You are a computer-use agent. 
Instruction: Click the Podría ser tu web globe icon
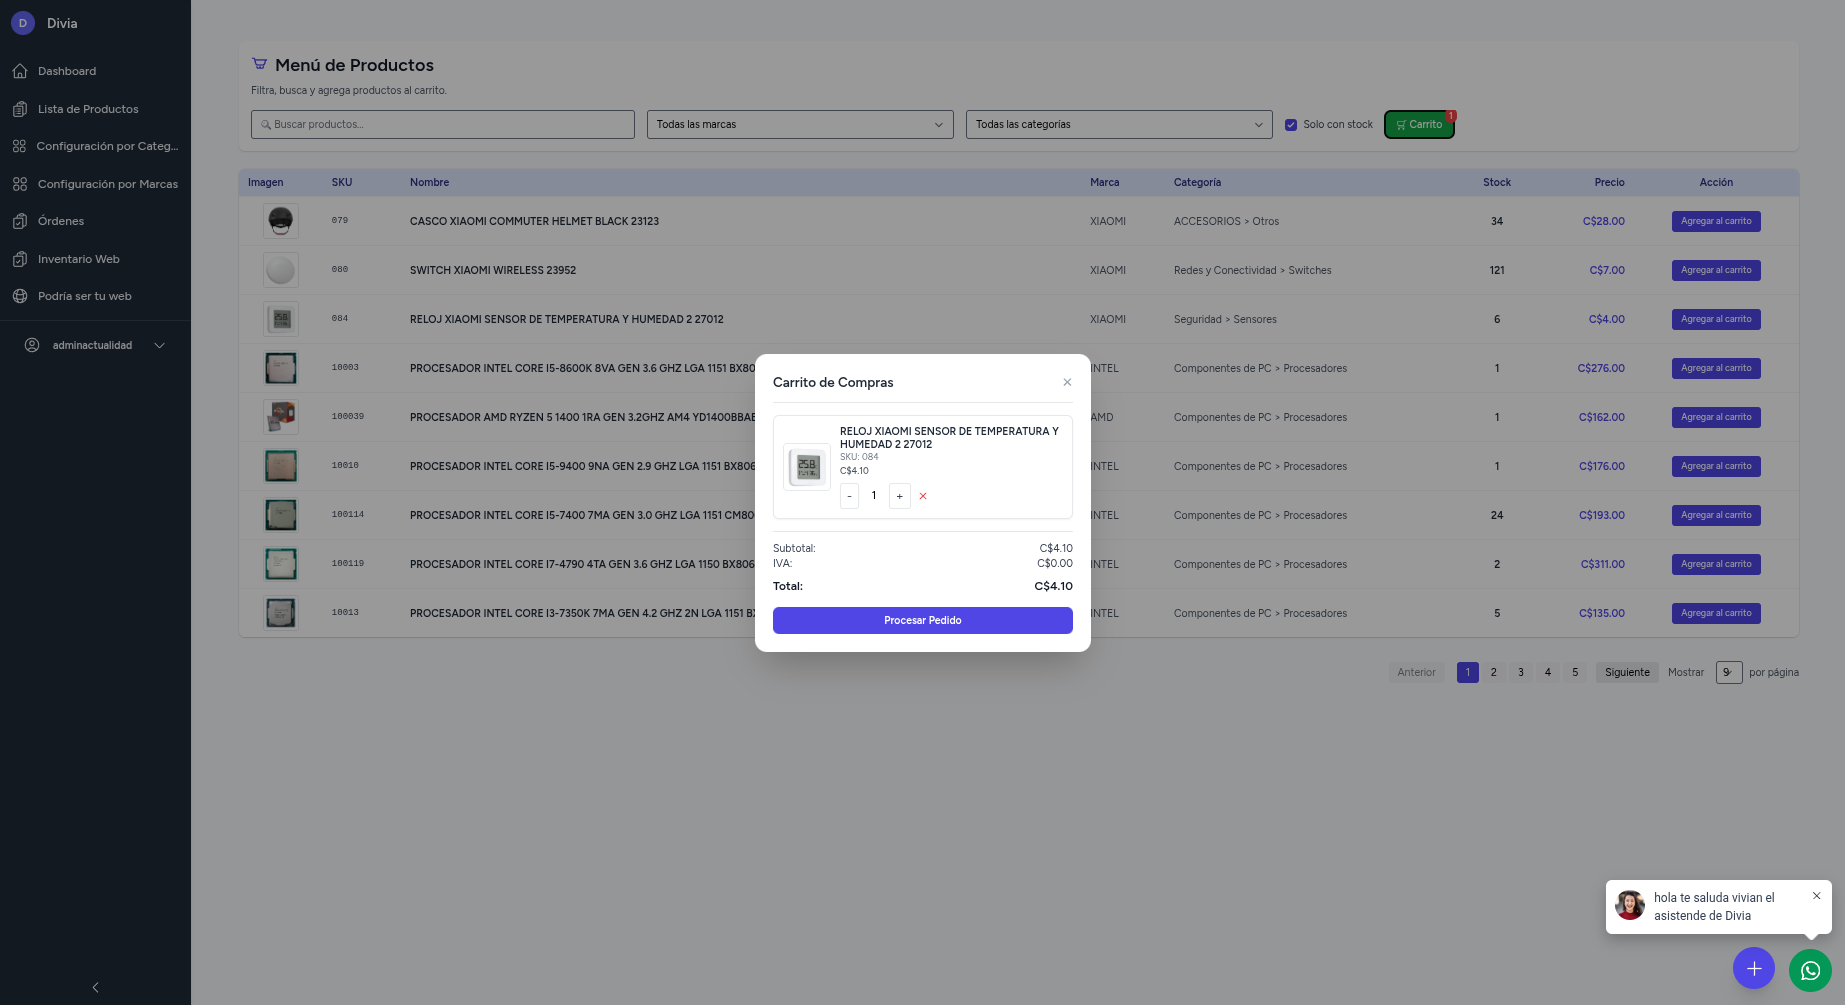pos(20,296)
